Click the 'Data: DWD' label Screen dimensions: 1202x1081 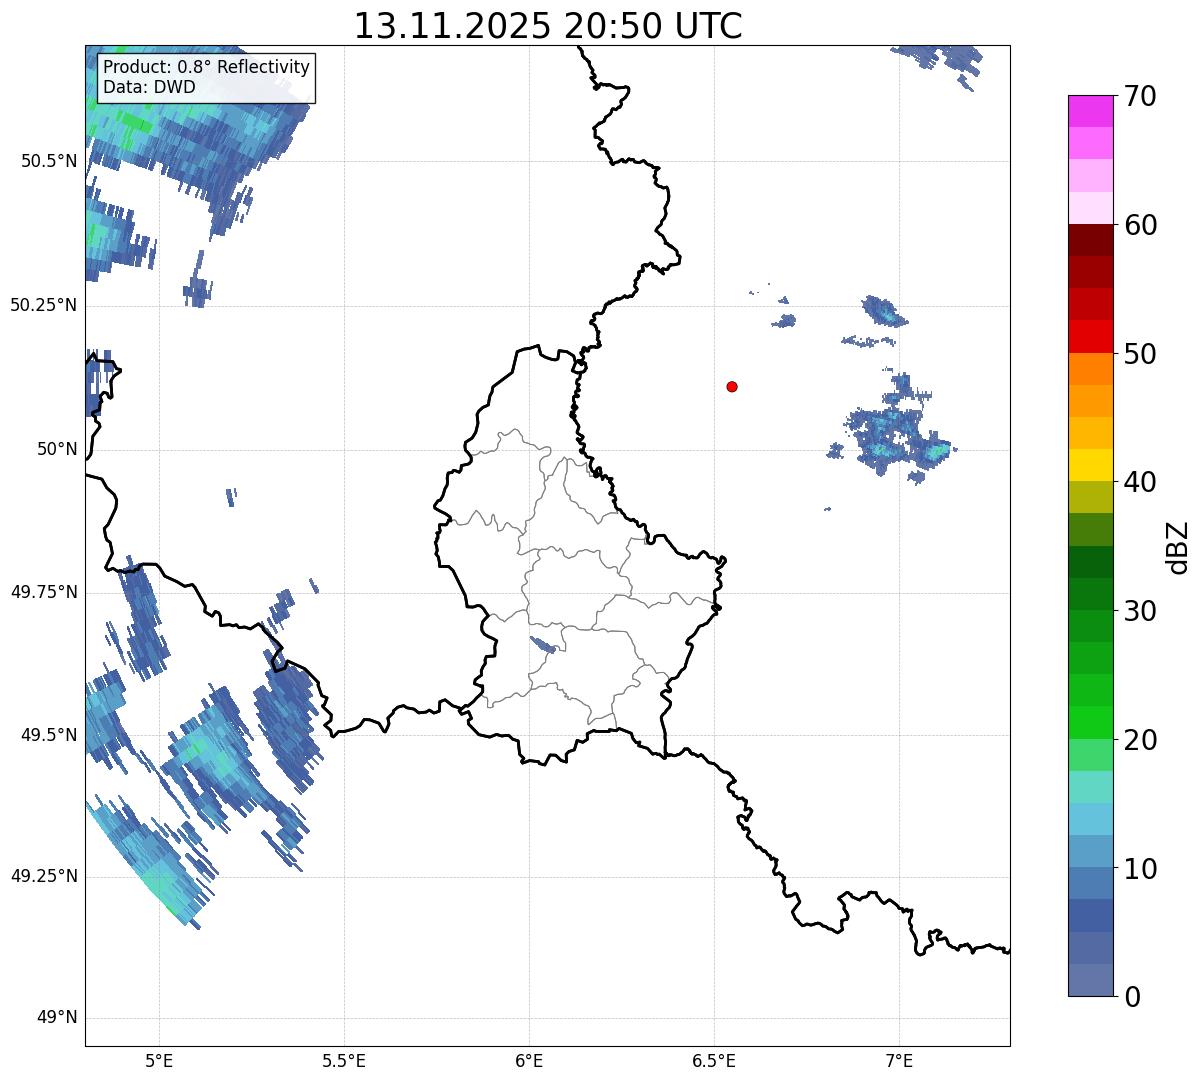click(x=149, y=87)
